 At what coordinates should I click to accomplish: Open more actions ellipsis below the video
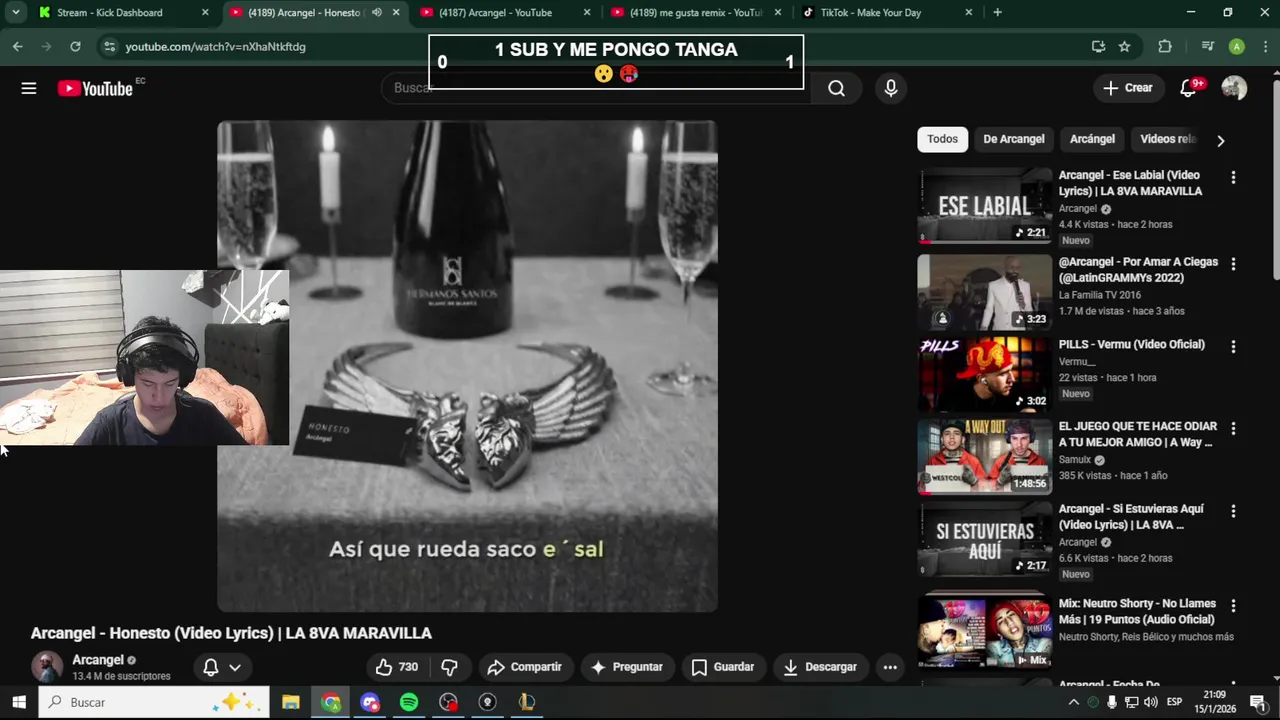[x=890, y=667]
